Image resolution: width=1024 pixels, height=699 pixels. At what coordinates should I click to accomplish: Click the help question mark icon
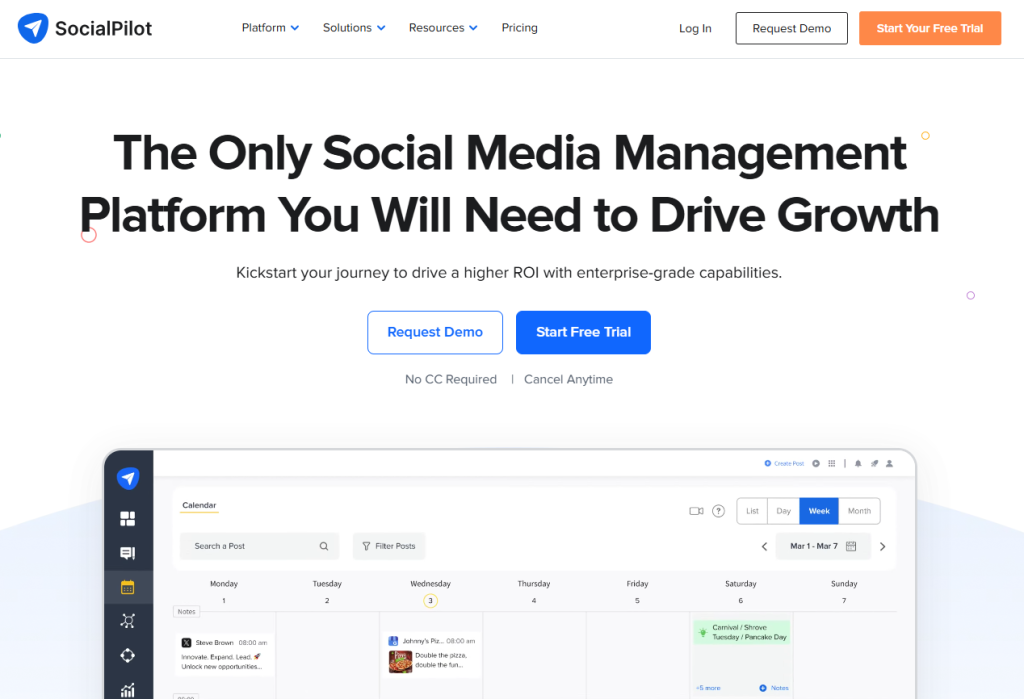pyautogui.click(x=718, y=511)
